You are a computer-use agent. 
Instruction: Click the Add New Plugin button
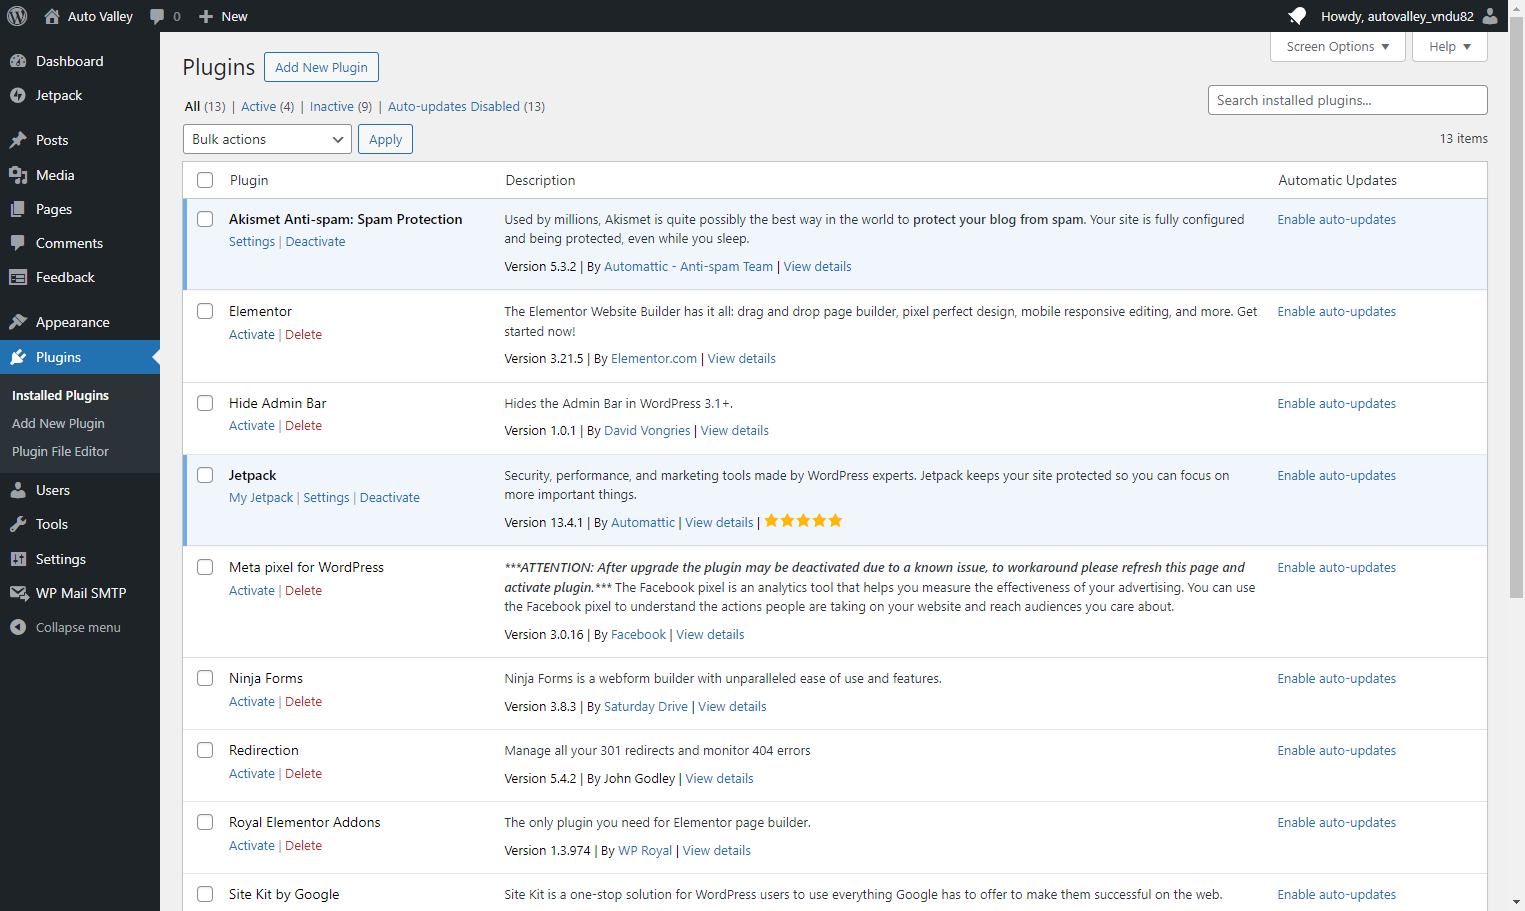coord(321,67)
